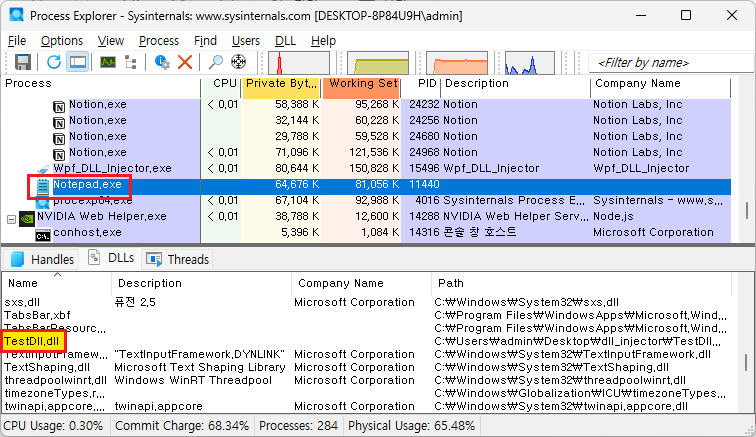756x437 pixels.
Task: Click the Properties gear toolbar icon
Action: point(162,62)
